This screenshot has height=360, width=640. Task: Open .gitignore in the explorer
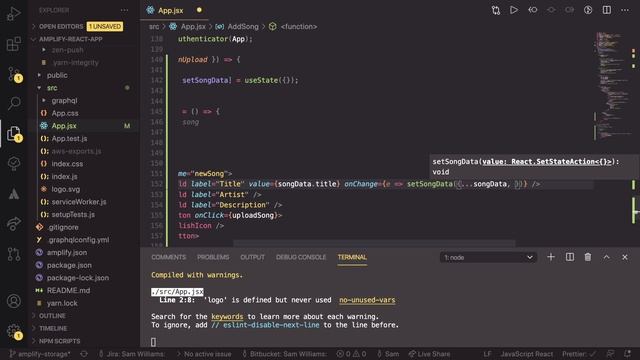click(x=62, y=227)
